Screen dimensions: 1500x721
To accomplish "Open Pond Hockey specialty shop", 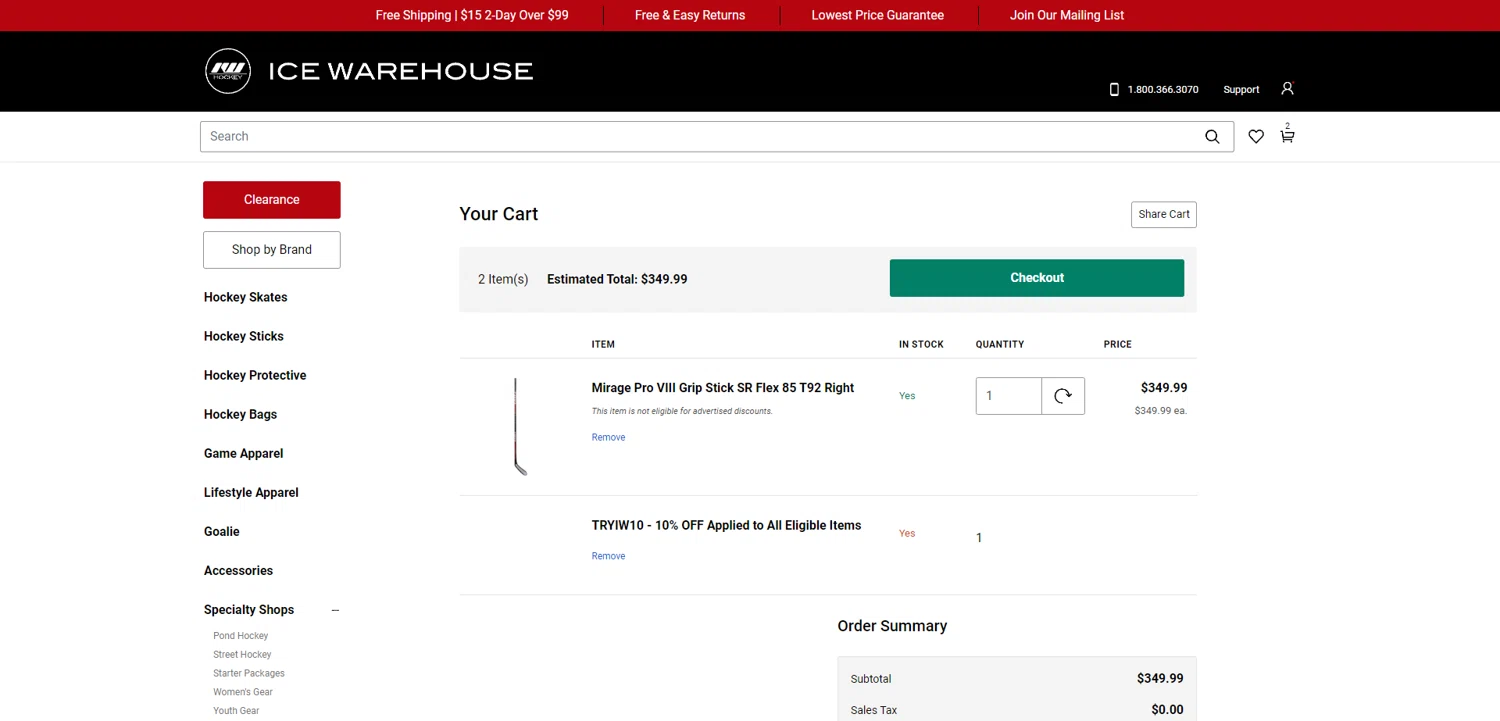I will [x=241, y=636].
